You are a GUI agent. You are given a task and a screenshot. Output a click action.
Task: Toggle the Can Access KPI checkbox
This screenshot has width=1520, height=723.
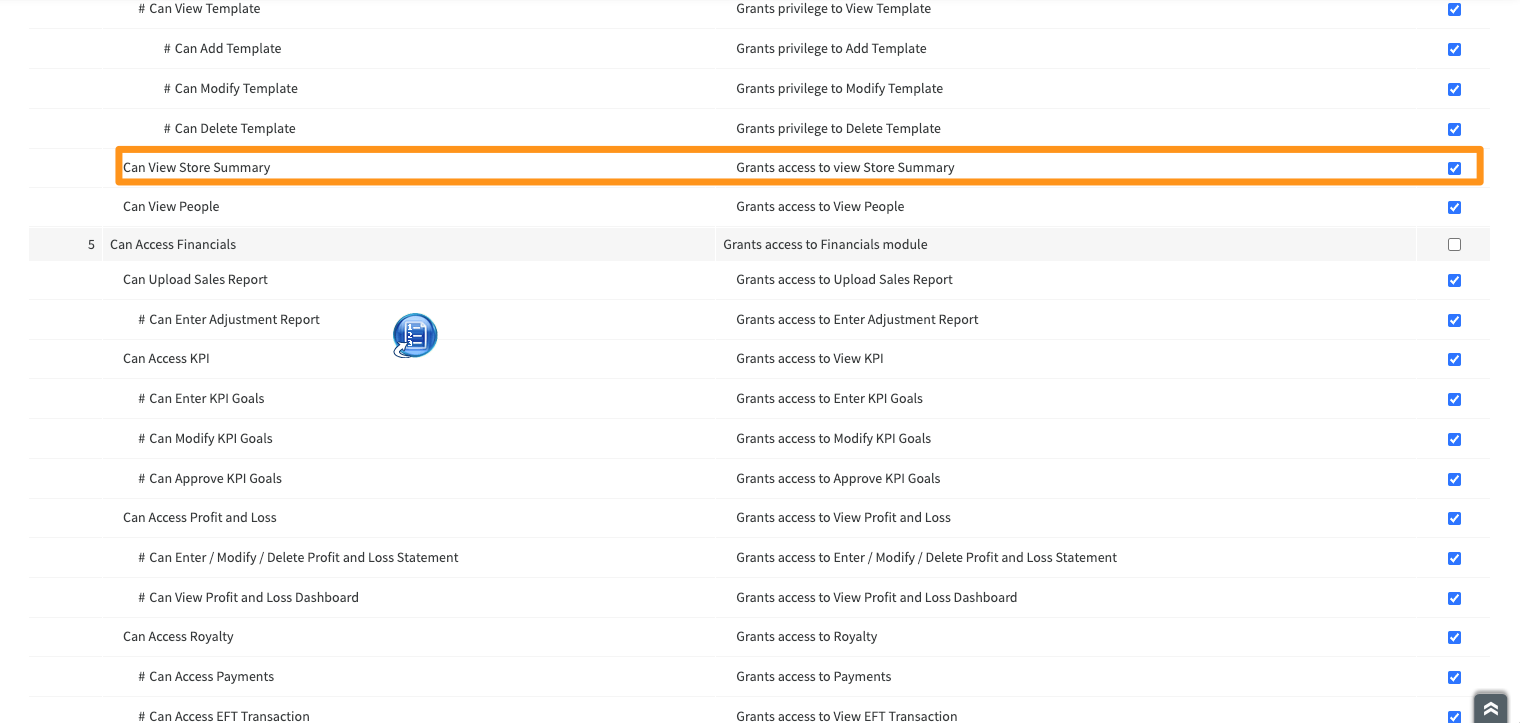1454,359
